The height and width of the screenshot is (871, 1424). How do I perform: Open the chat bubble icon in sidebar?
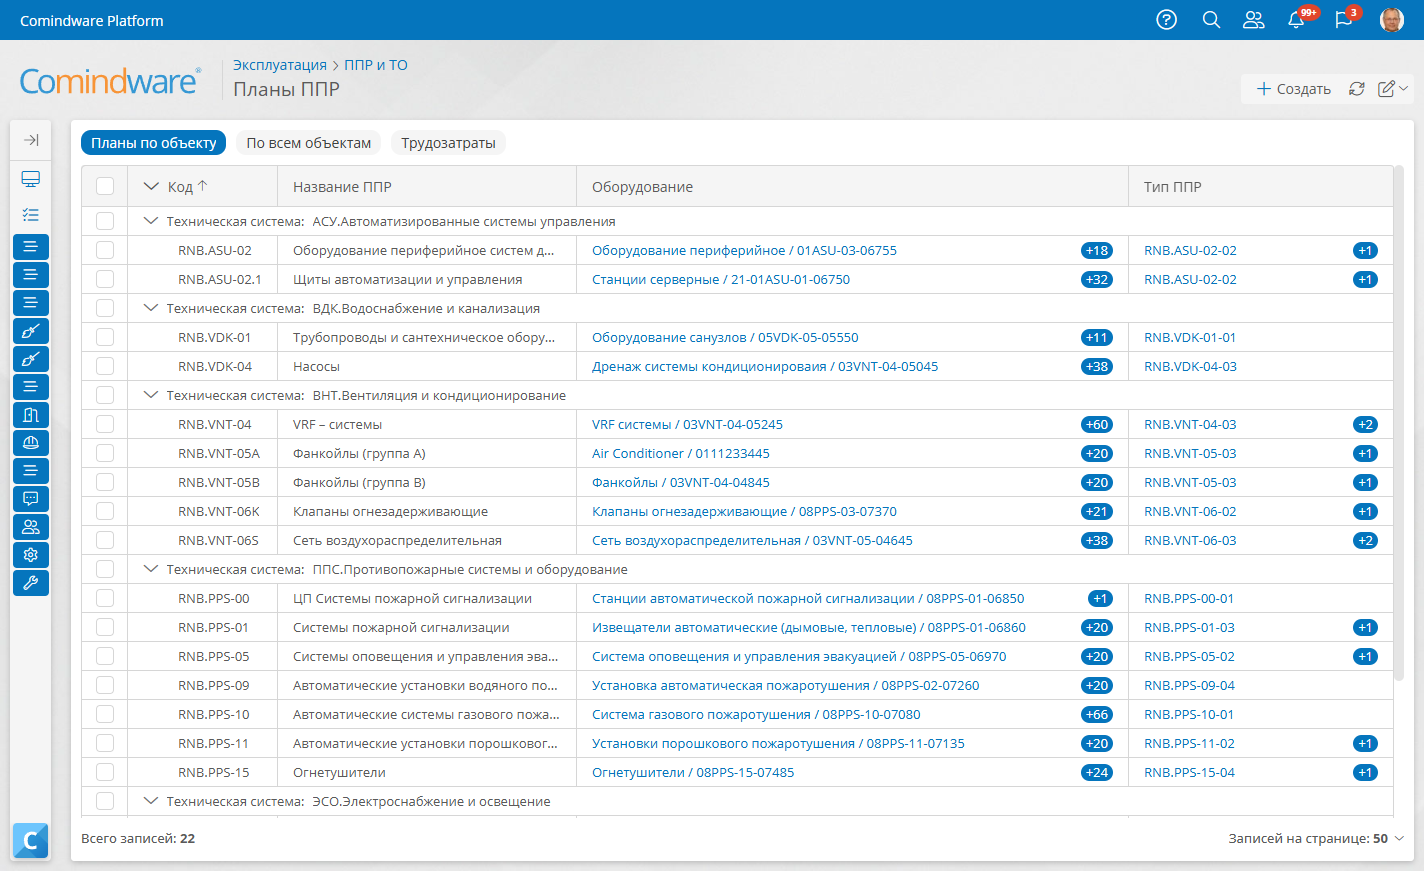click(x=31, y=499)
